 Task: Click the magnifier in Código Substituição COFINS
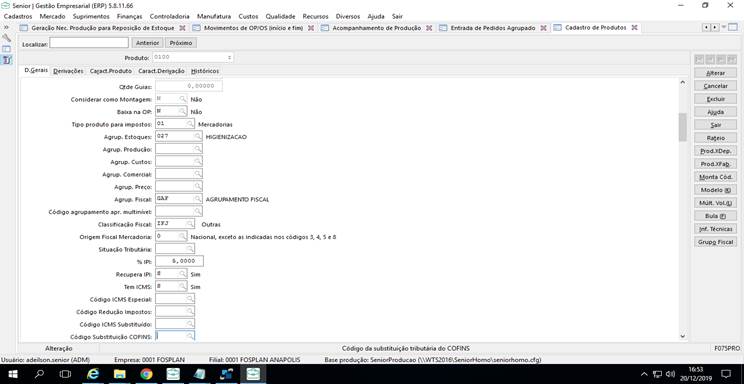point(190,336)
